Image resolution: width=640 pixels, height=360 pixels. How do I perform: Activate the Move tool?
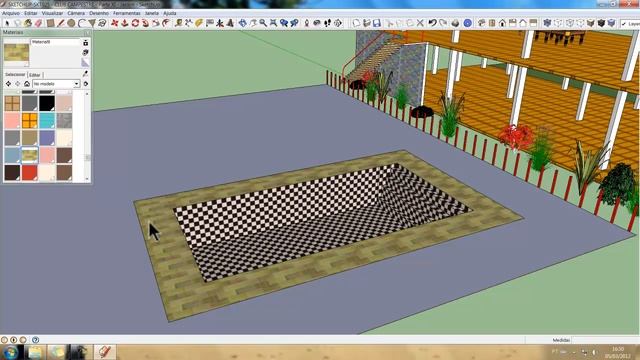pos(114,23)
